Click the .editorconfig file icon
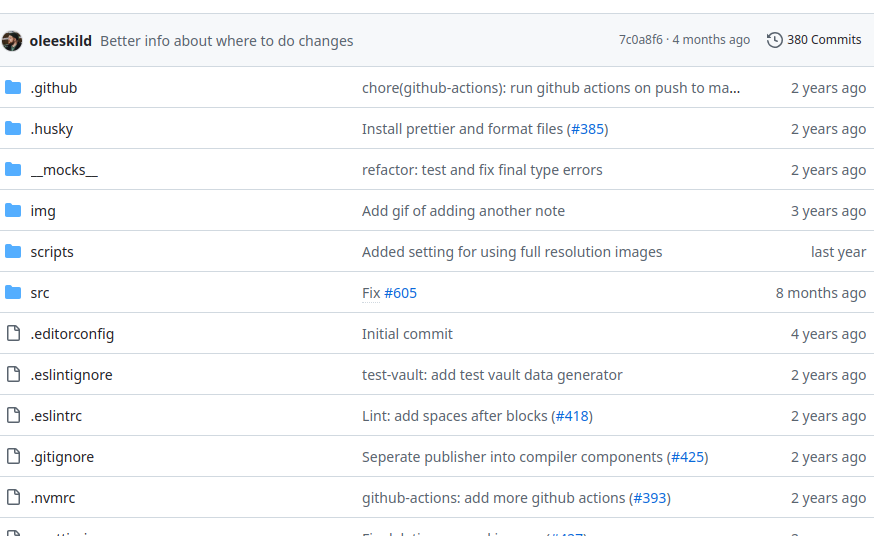 [13, 334]
